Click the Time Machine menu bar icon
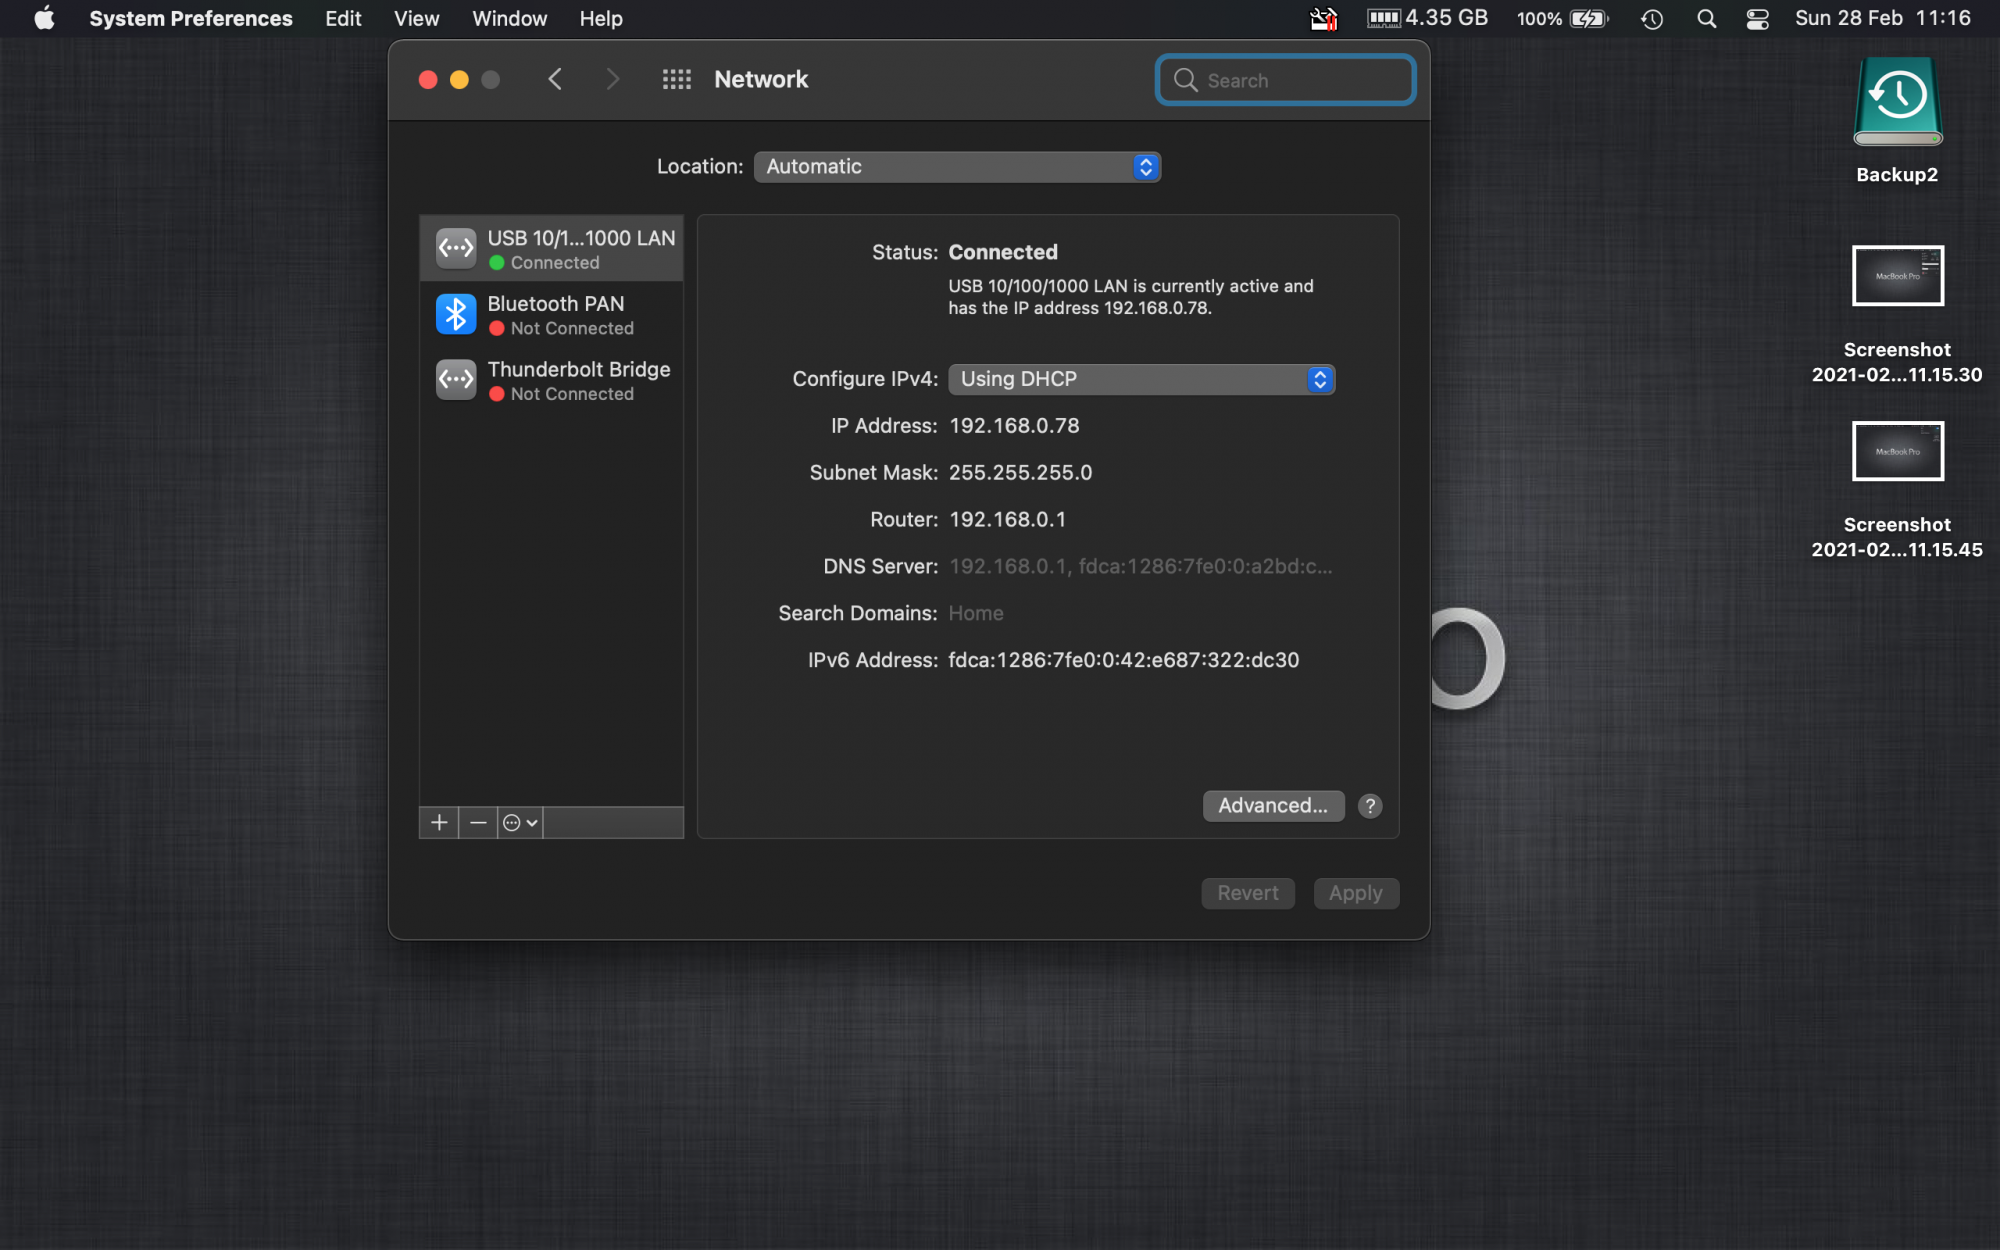Screen dimensions: 2000x1250 (x=1652, y=19)
